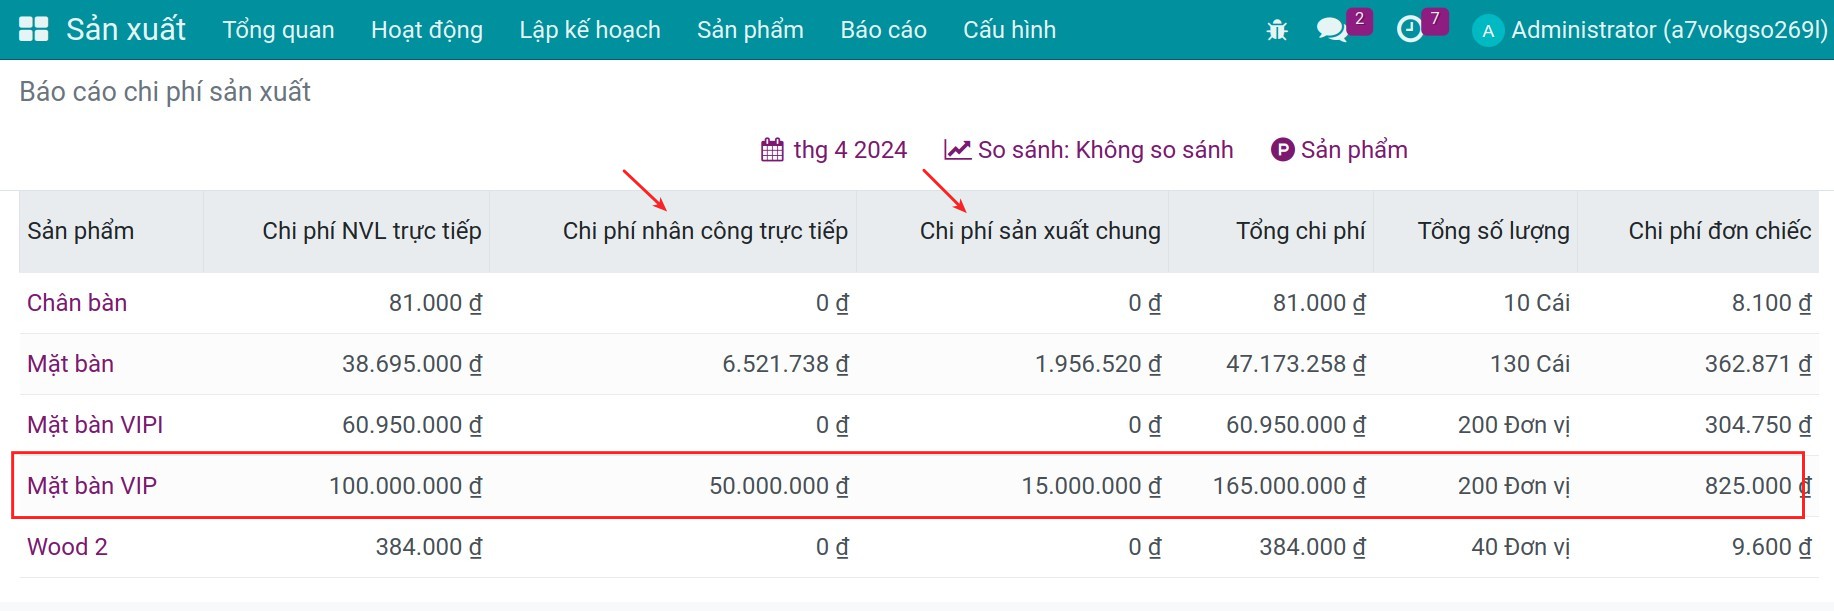
Task: Open the Báo cáo menu
Action: [x=884, y=30]
